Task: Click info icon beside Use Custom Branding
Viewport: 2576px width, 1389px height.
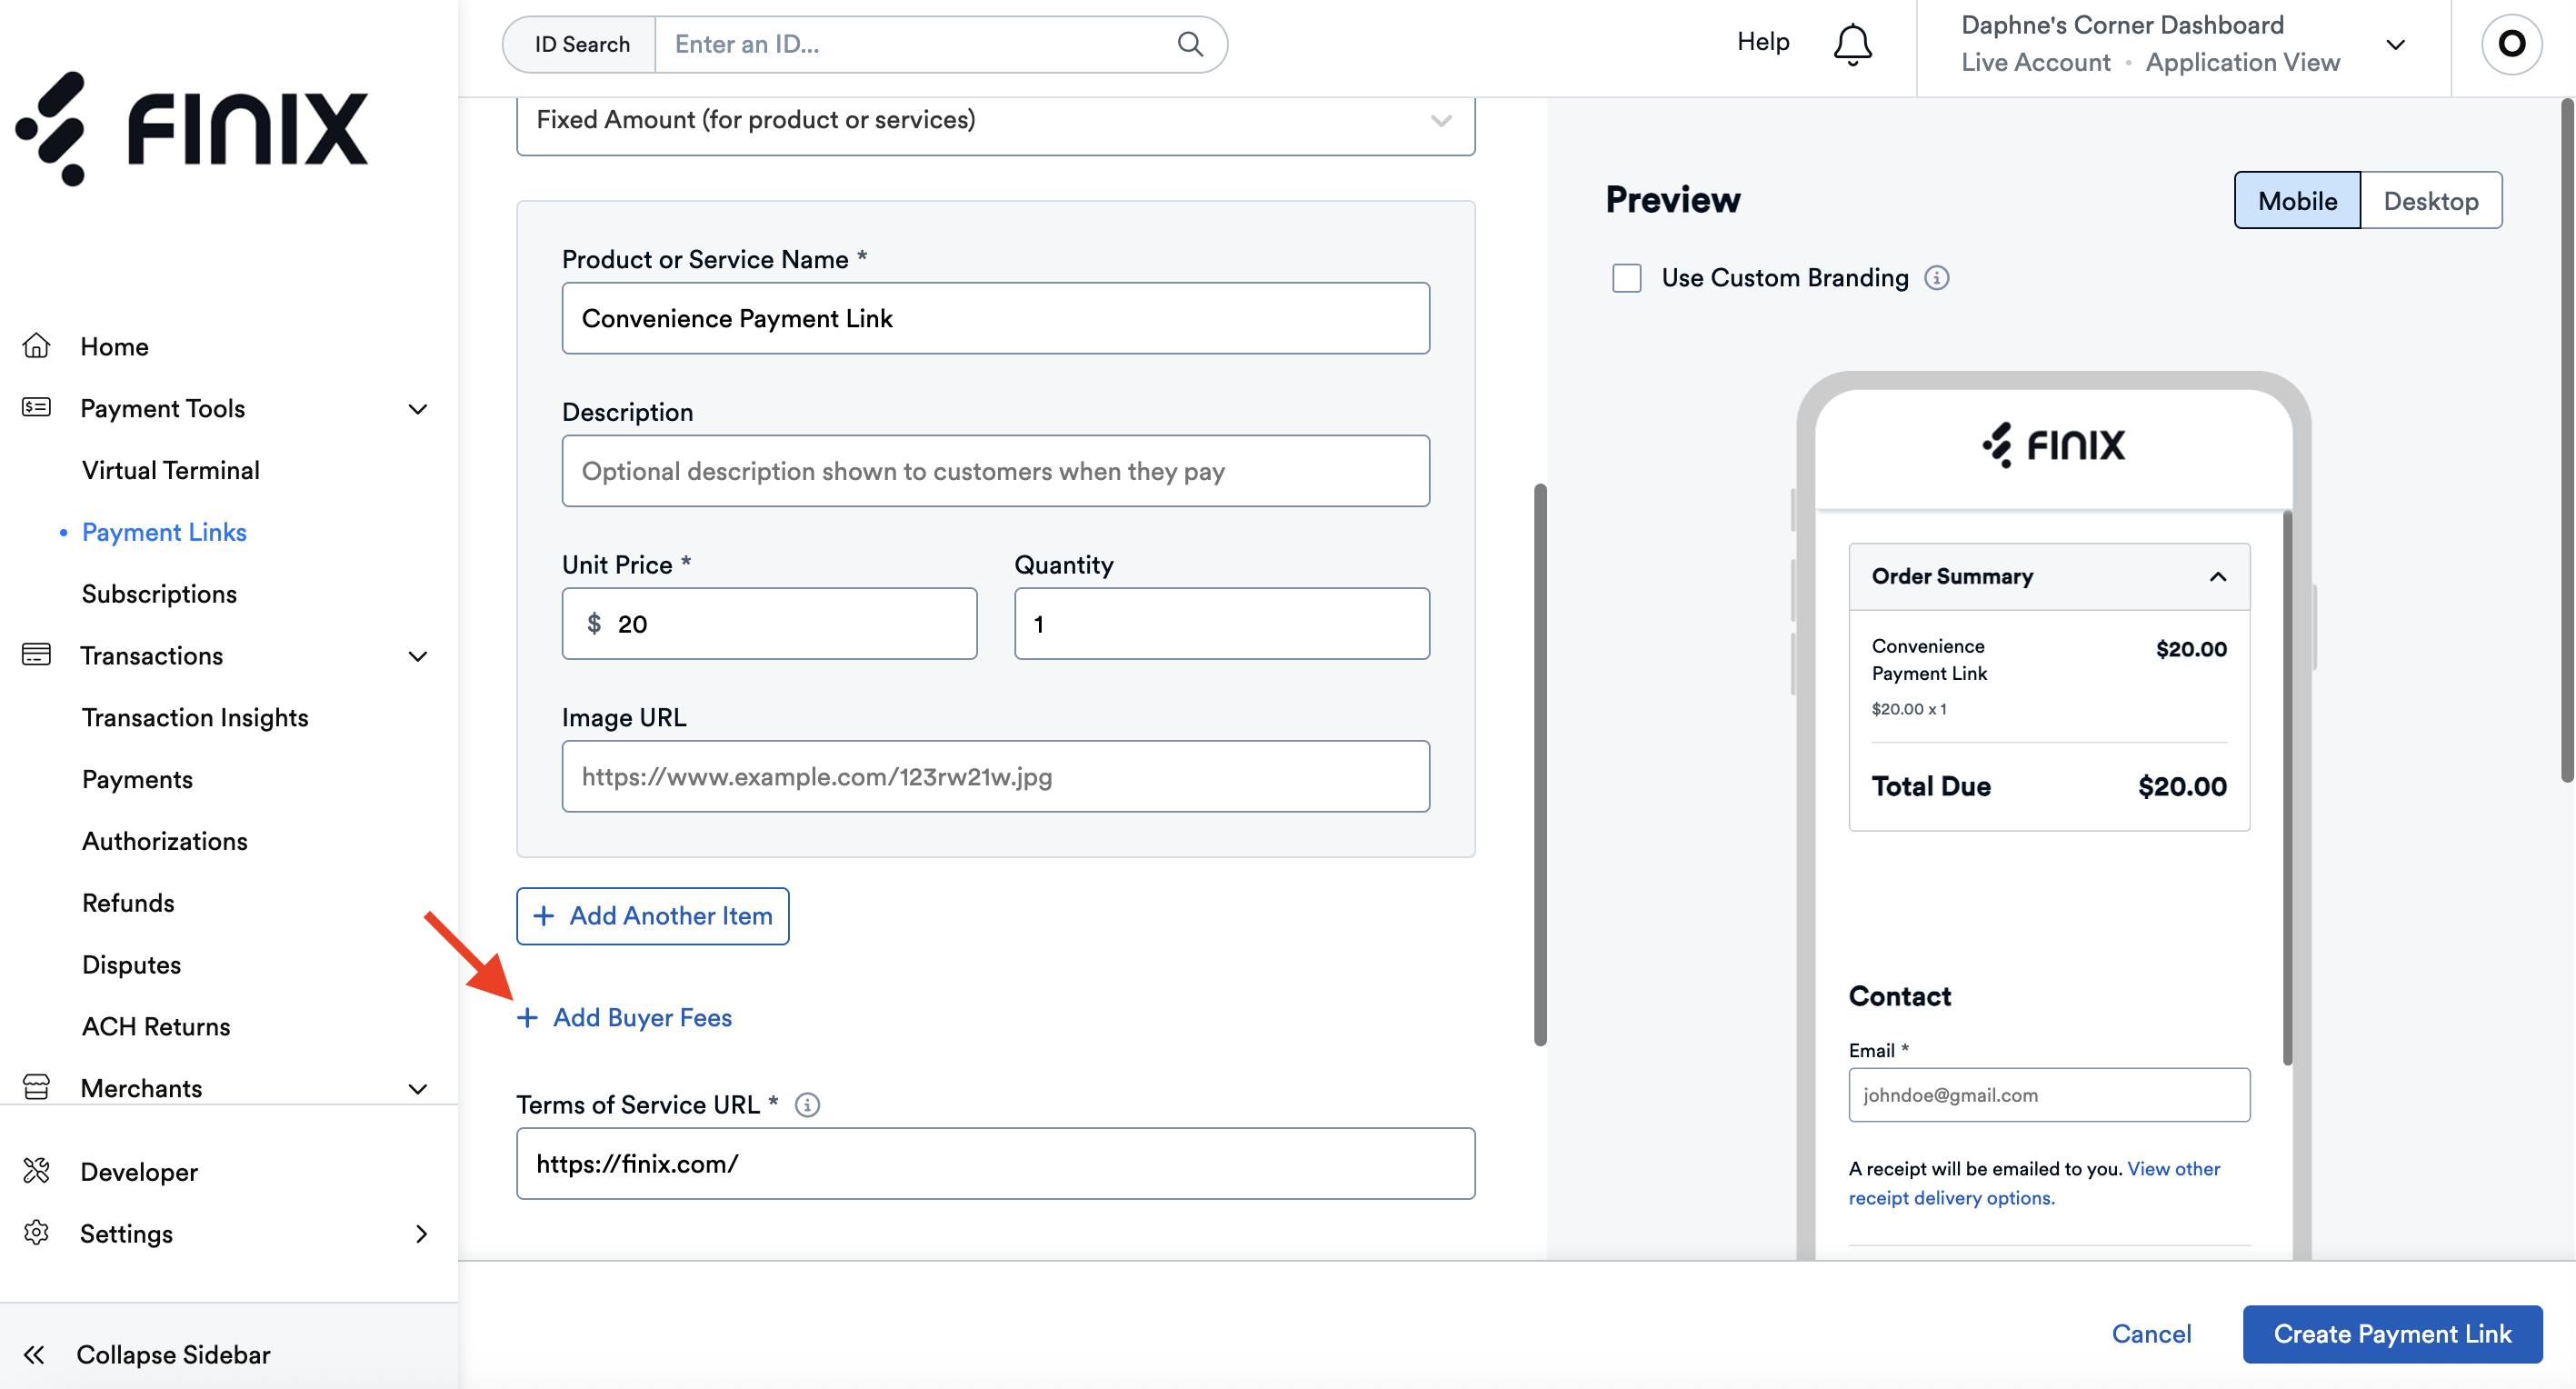Action: tap(1937, 277)
